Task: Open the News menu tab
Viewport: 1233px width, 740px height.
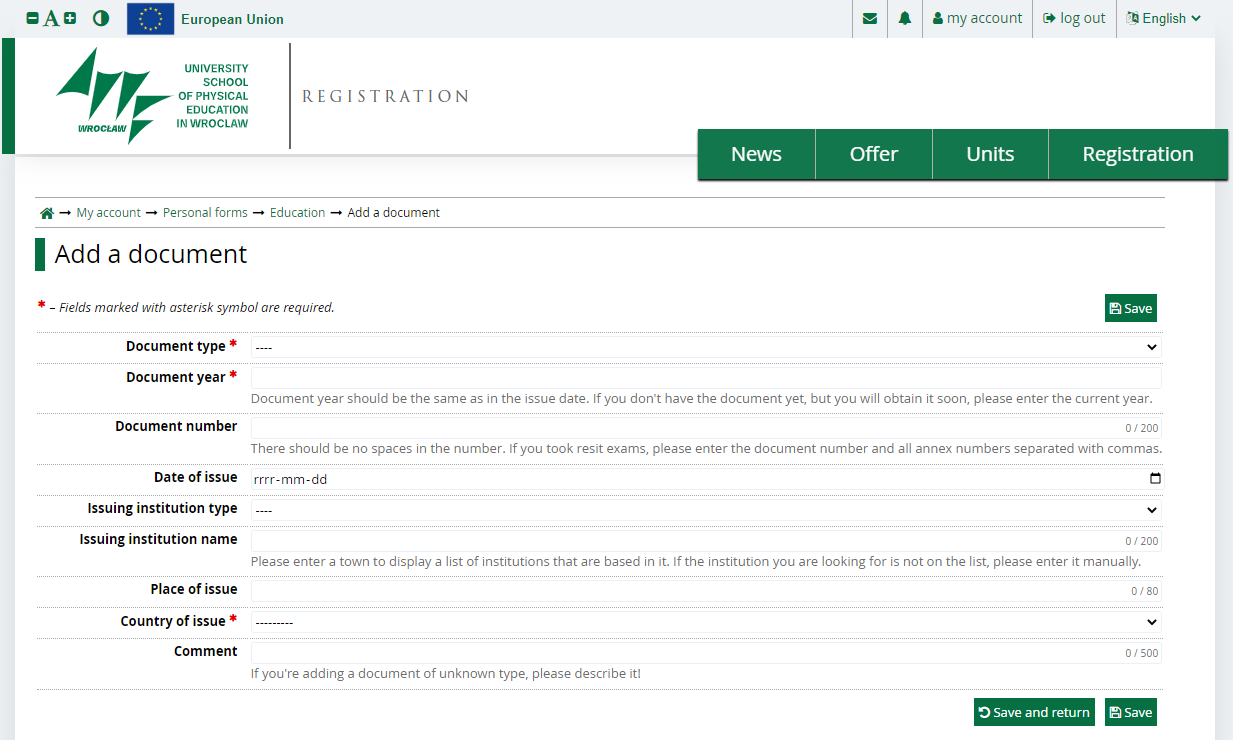Action: [756, 154]
